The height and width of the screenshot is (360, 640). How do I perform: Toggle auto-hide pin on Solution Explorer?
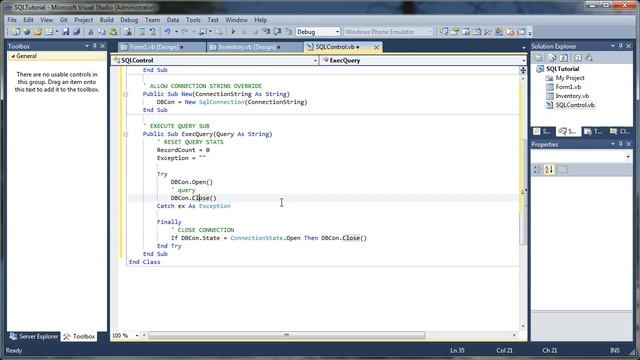click(620, 46)
